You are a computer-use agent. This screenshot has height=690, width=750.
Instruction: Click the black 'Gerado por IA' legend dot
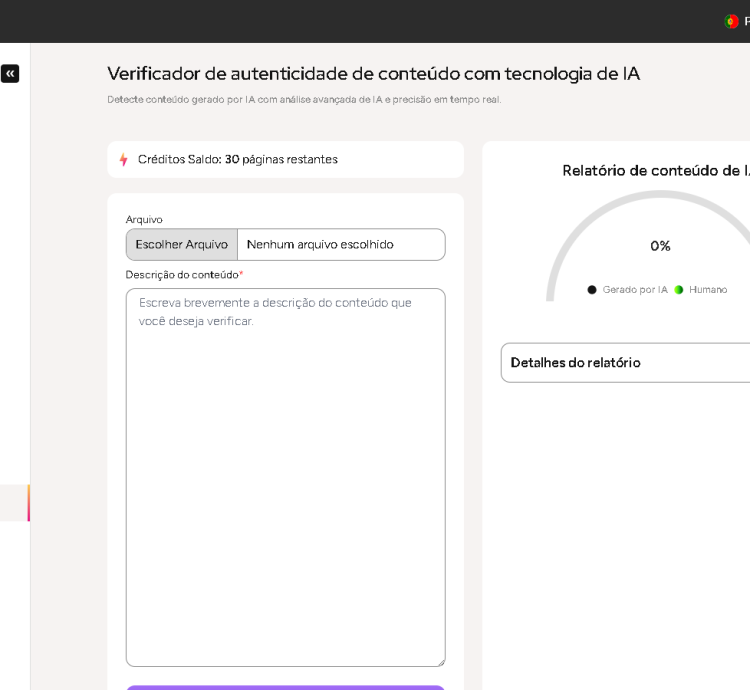592,290
